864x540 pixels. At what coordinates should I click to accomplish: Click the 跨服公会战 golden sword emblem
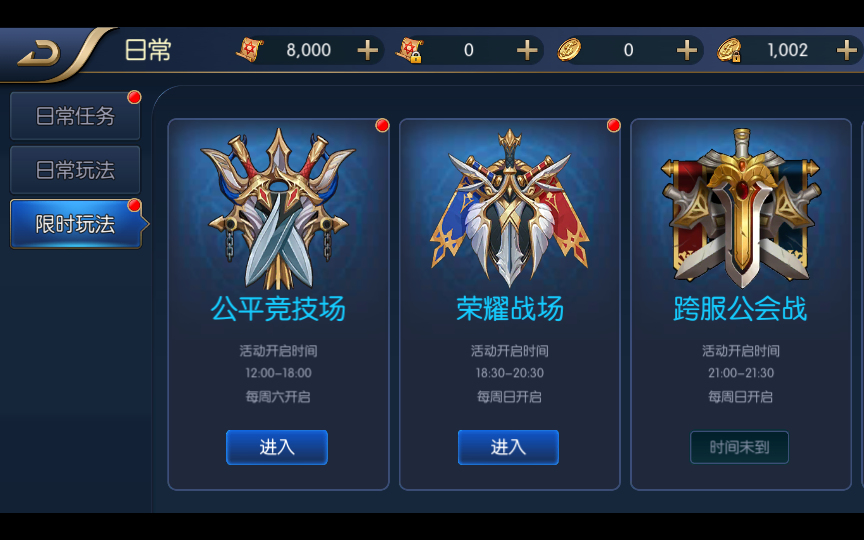pyautogui.click(x=741, y=208)
